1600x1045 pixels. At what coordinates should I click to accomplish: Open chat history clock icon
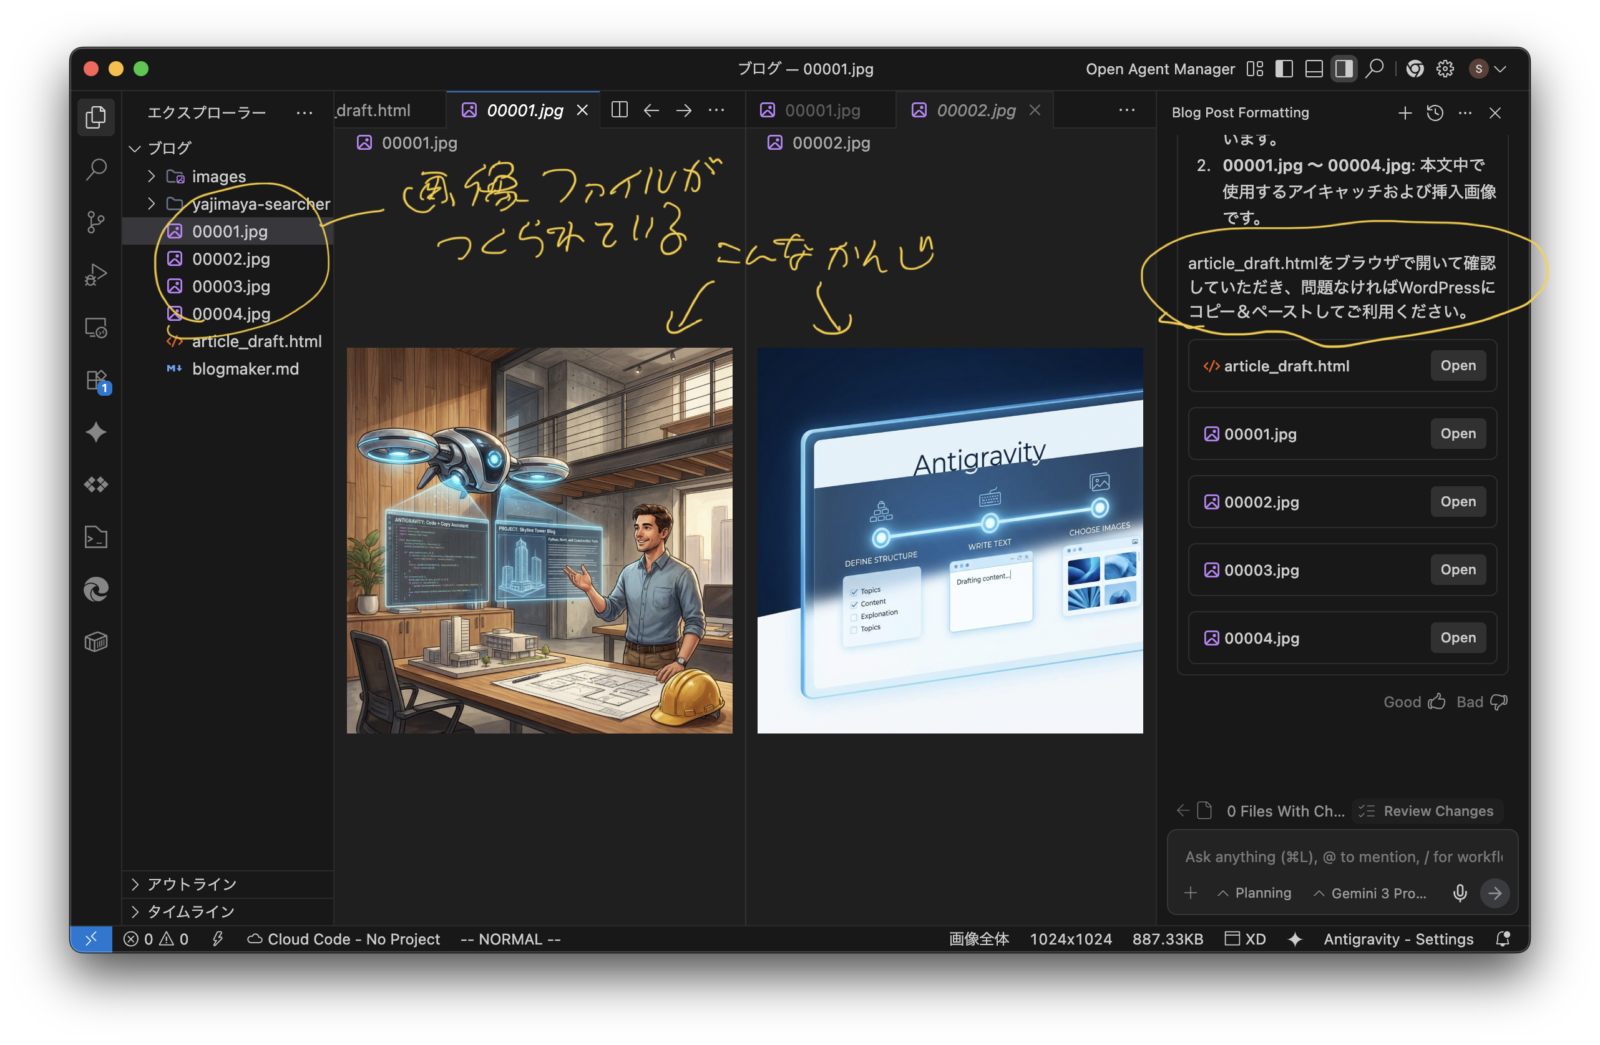(x=1435, y=113)
